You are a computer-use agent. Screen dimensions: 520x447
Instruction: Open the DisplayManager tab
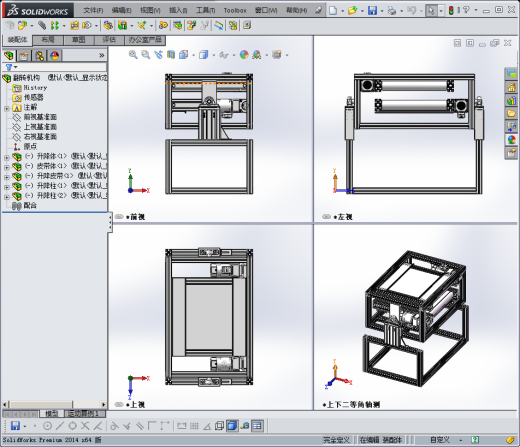point(55,55)
